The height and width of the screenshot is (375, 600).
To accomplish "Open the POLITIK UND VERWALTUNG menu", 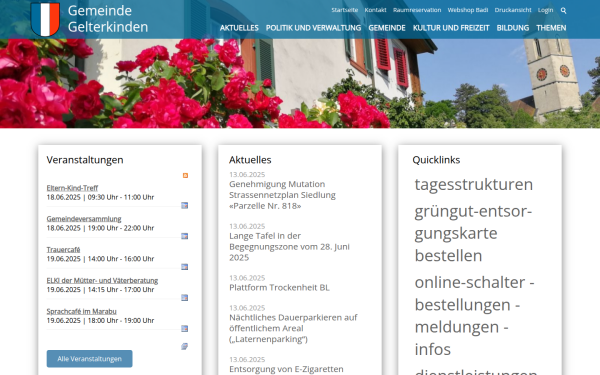I will point(313,28).
